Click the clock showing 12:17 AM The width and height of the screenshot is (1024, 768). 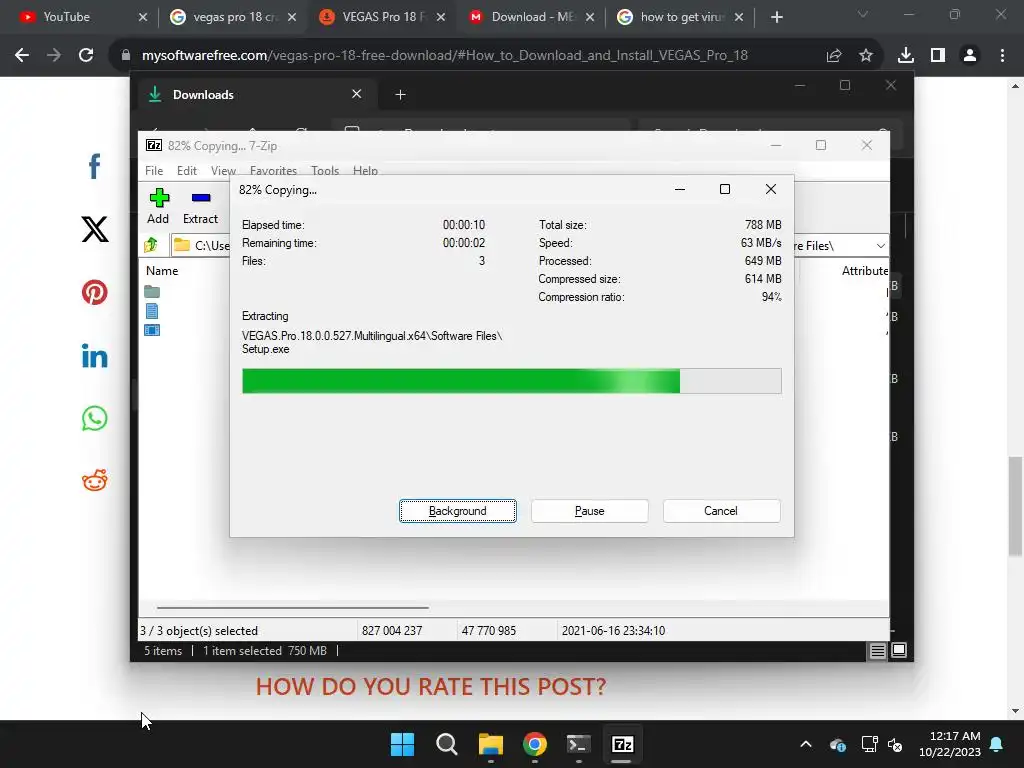click(x=955, y=736)
